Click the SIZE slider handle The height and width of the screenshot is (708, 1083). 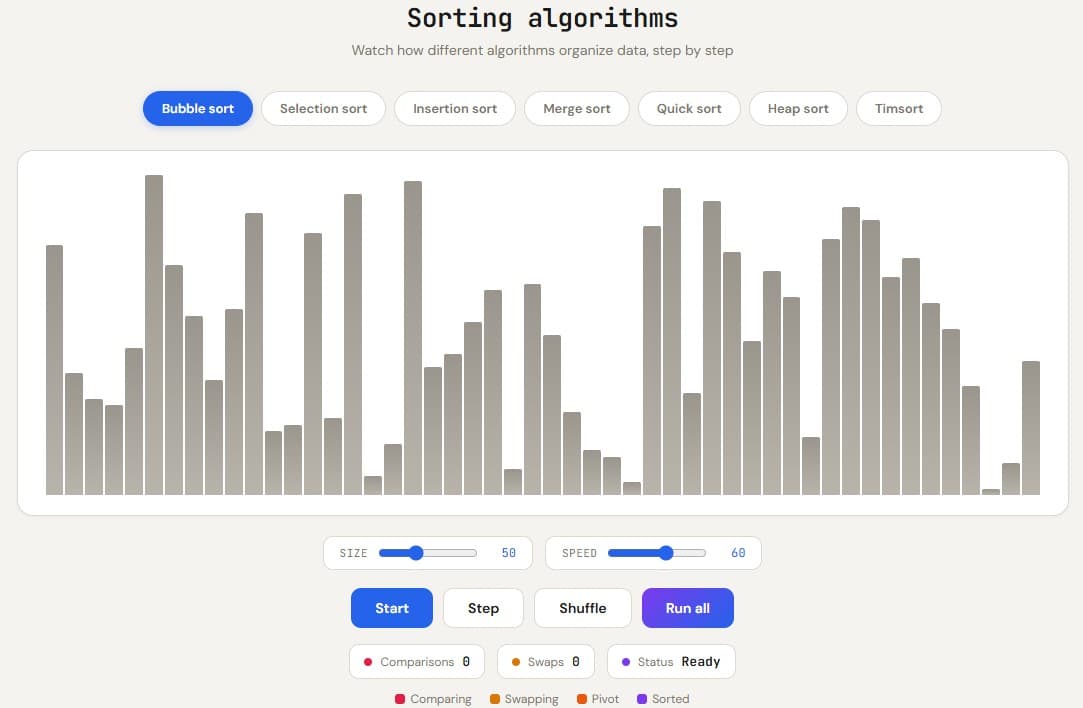pyautogui.click(x=416, y=553)
